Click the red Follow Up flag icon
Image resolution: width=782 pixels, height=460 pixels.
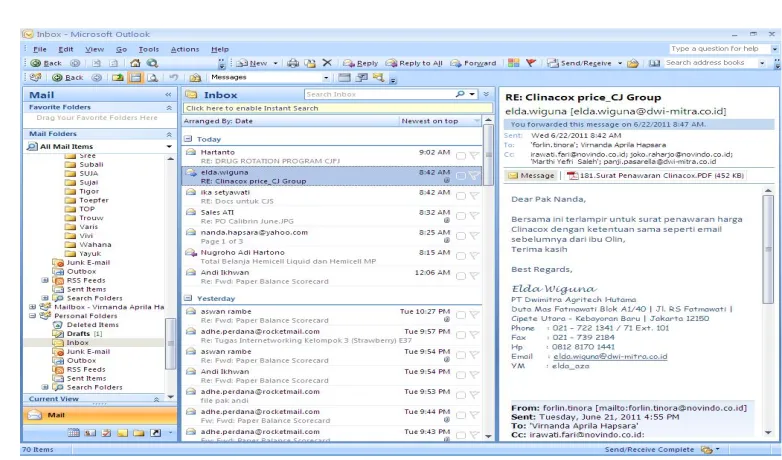(531, 63)
